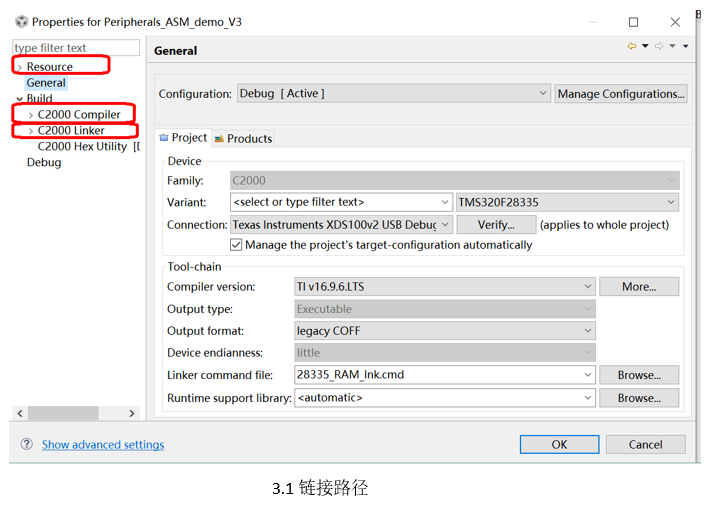Click the forward navigation arrow icon
This screenshot has height=507, width=711.
coord(659,46)
